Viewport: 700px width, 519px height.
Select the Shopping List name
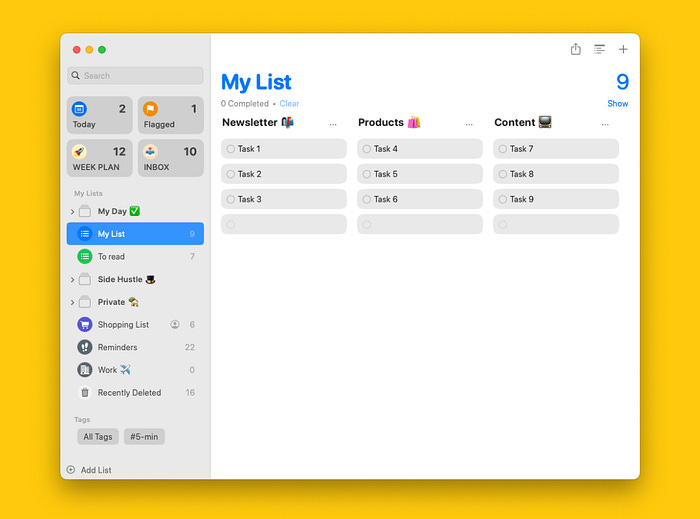coord(123,324)
